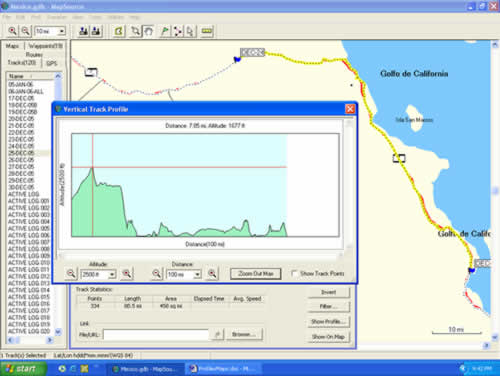Open the Distance 100 mi dropdown
Image resolution: width=500 pixels, height=376 pixels.
point(197,274)
